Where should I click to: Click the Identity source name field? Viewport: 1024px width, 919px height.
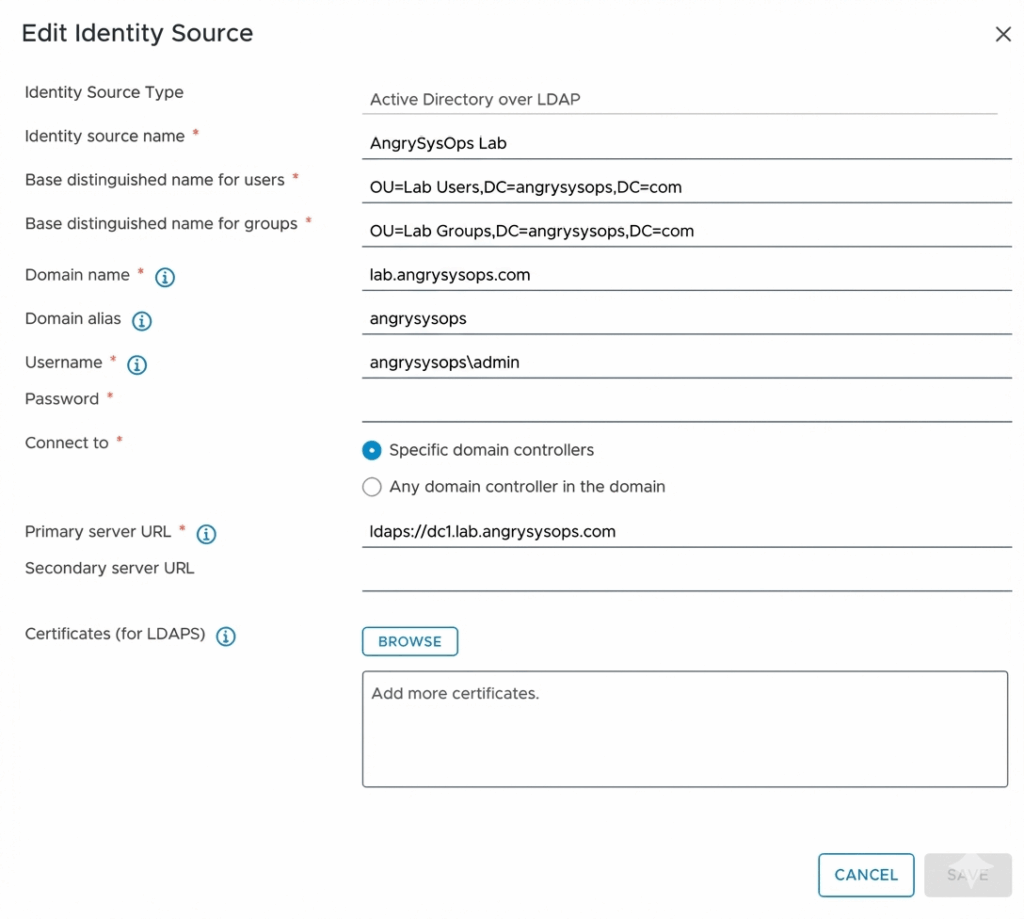click(686, 143)
